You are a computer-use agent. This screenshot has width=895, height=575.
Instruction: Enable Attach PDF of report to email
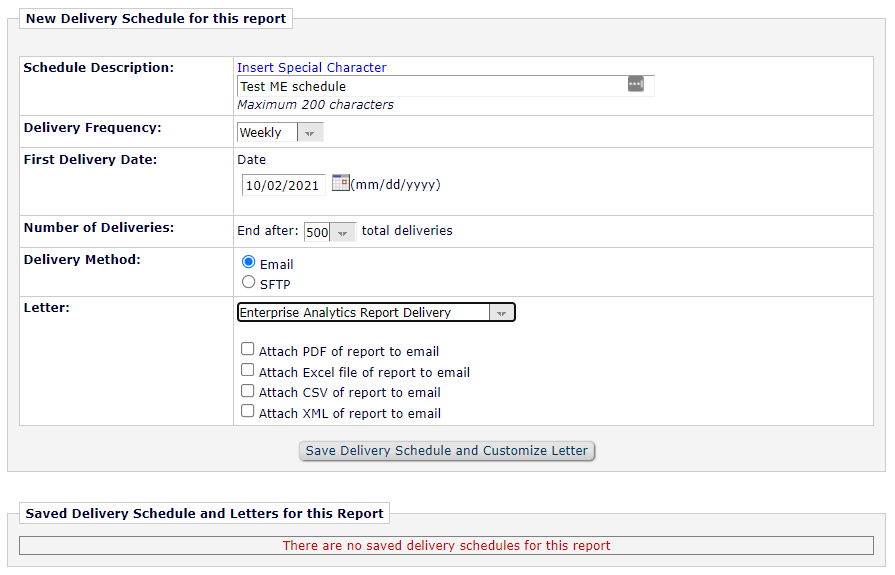(248, 350)
